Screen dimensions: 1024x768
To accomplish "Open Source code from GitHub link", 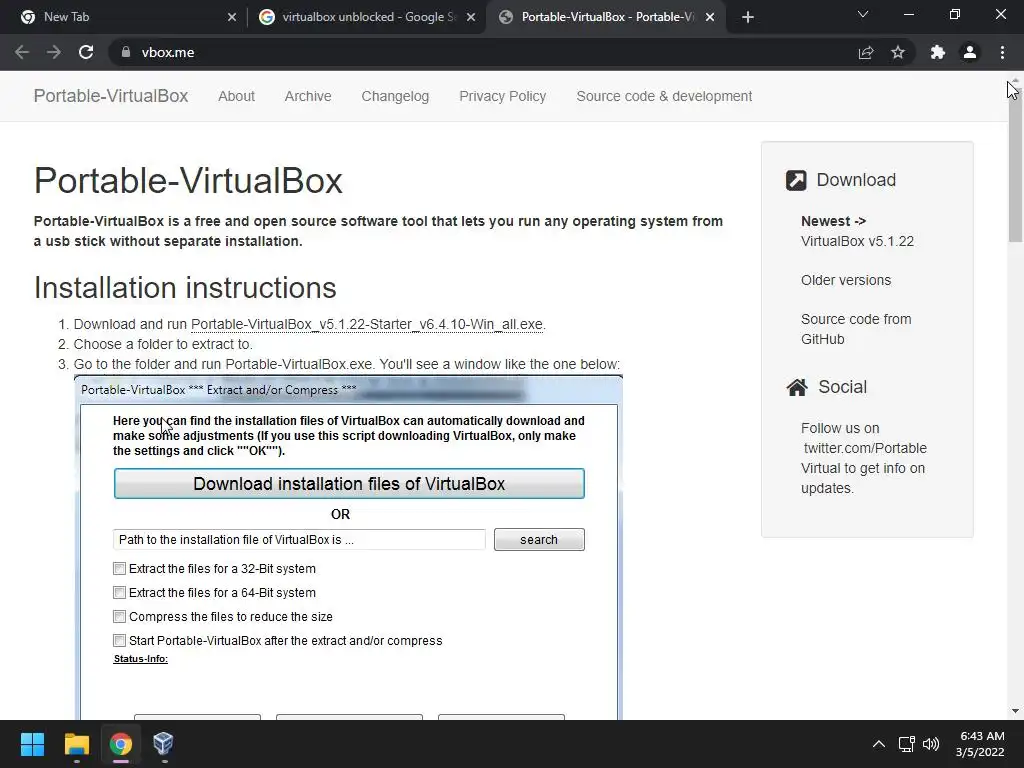I will click(x=856, y=329).
